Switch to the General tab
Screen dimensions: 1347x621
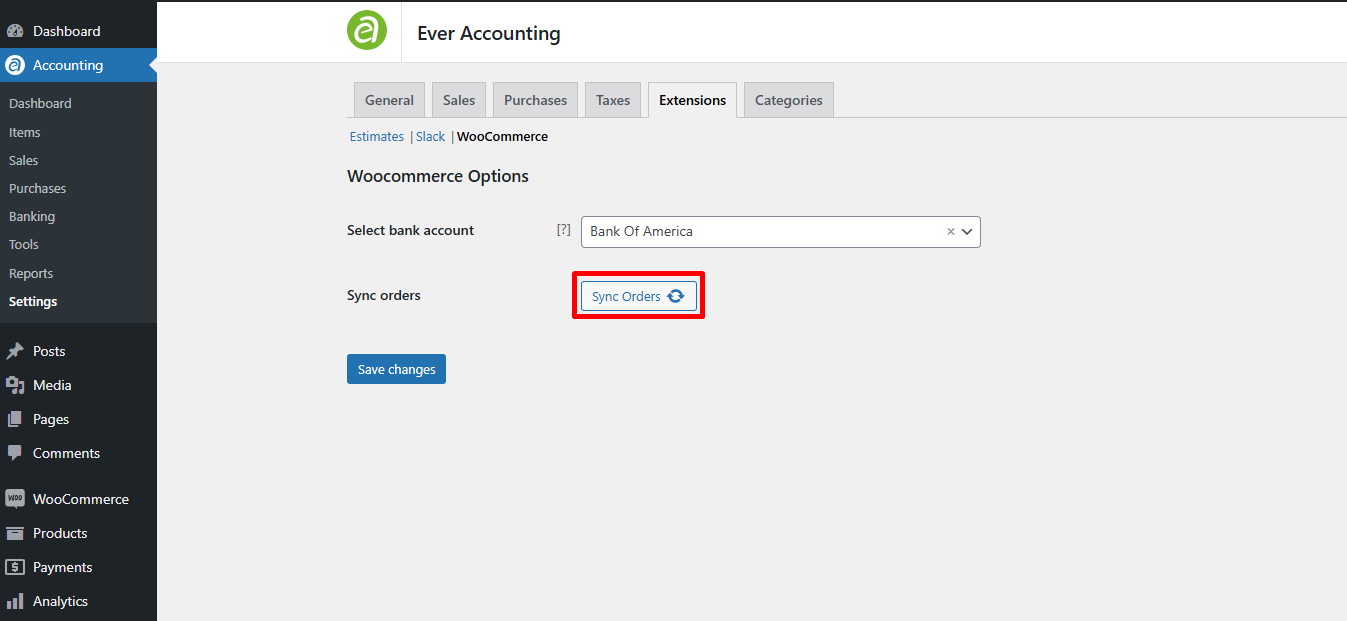389,100
